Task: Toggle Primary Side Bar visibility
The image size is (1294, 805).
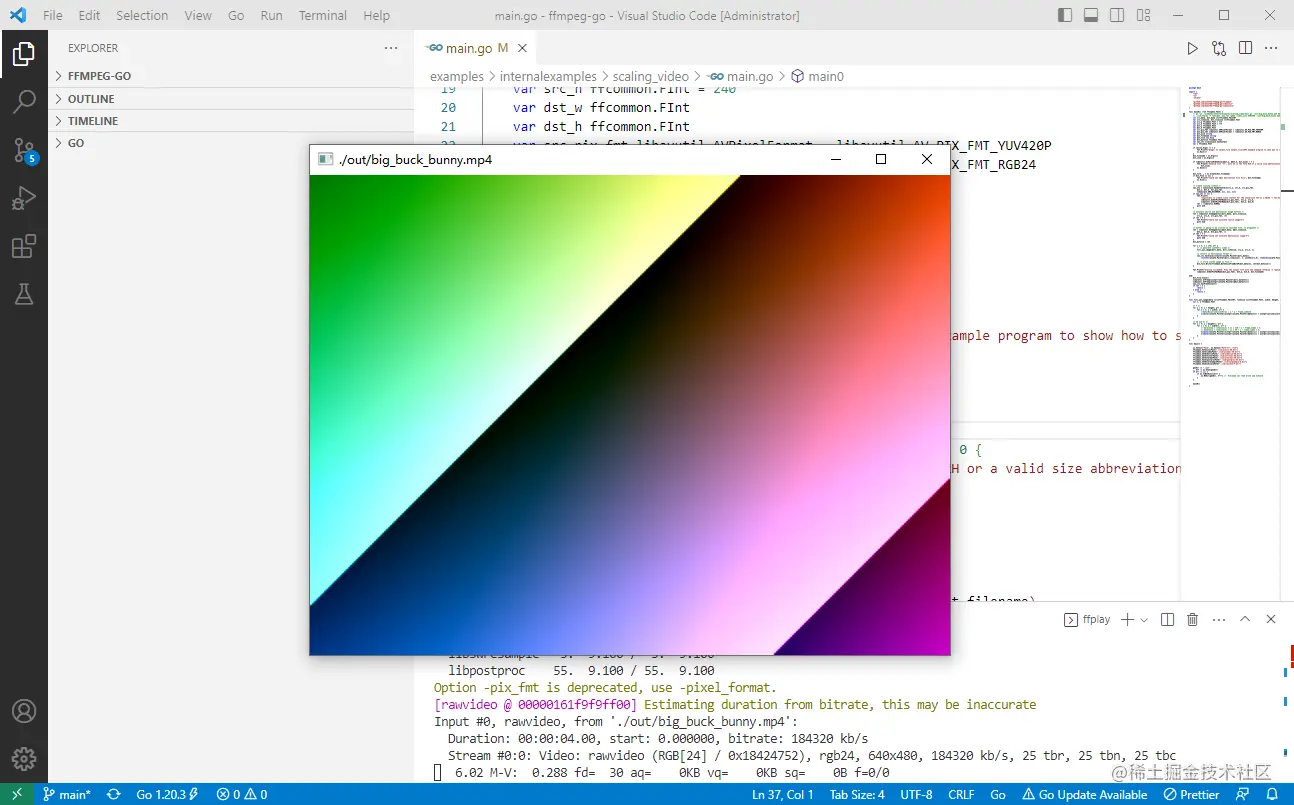Action: [x=1065, y=16]
